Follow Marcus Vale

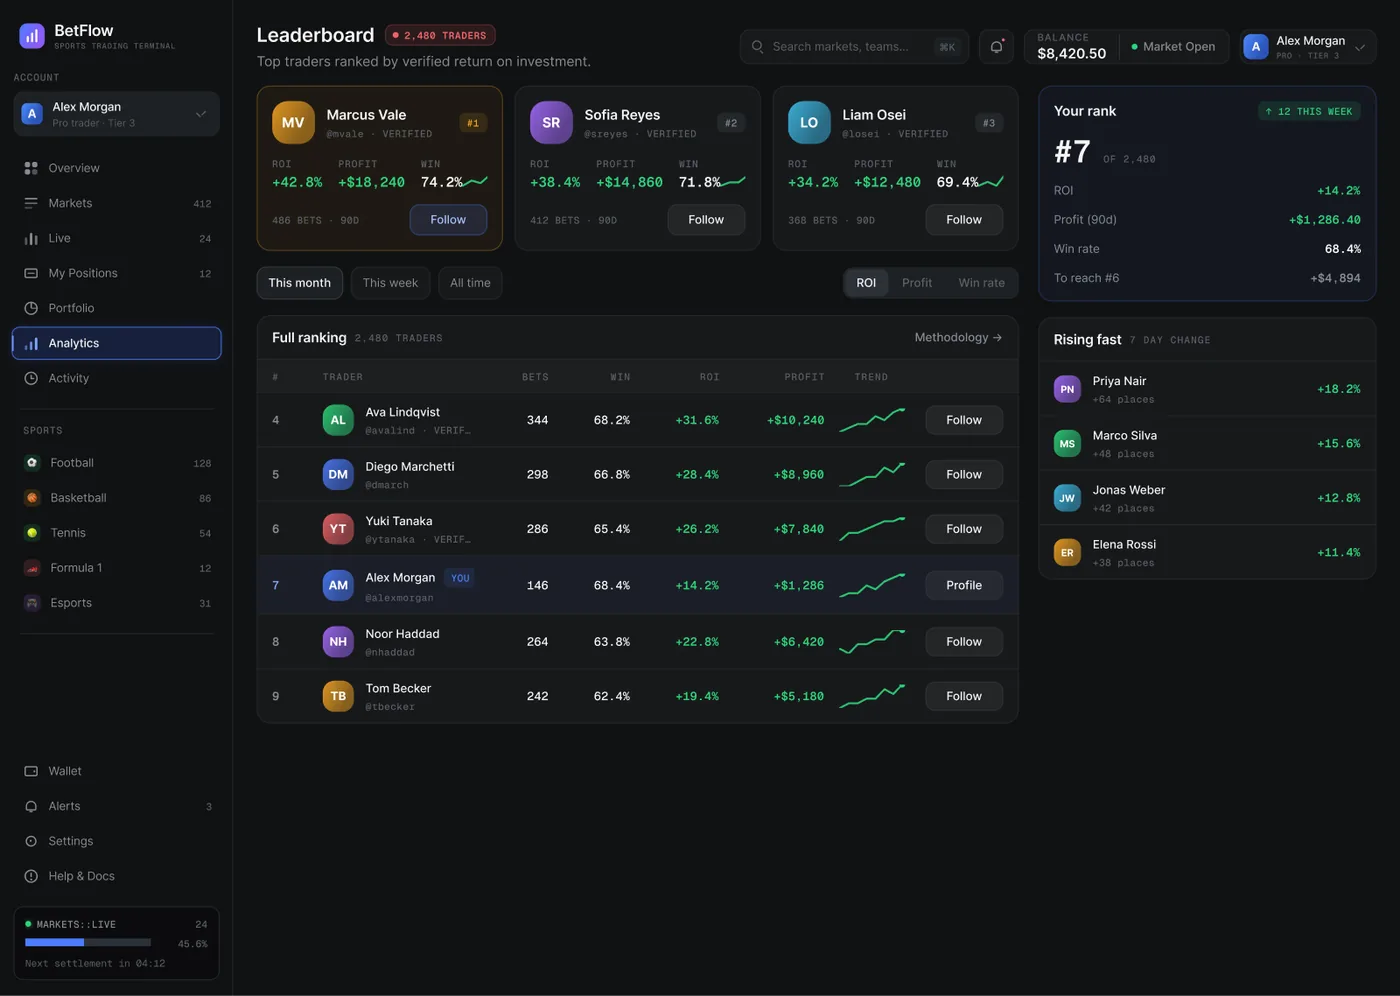coord(448,220)
